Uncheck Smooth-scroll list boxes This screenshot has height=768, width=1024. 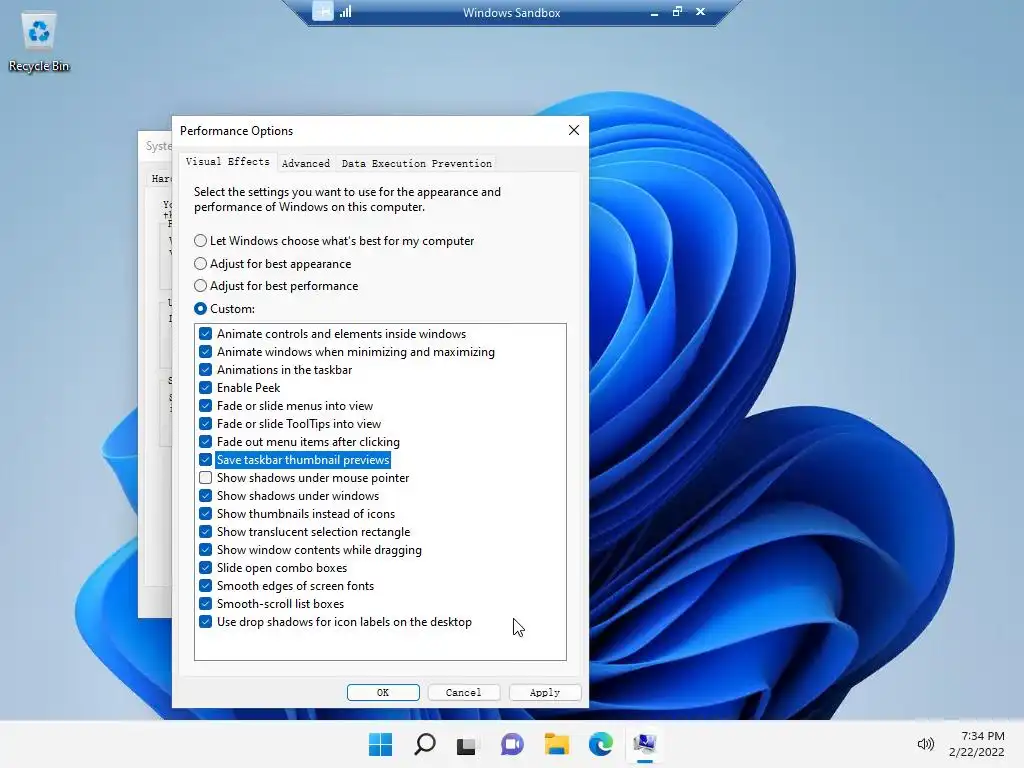(x=205, y=604)
